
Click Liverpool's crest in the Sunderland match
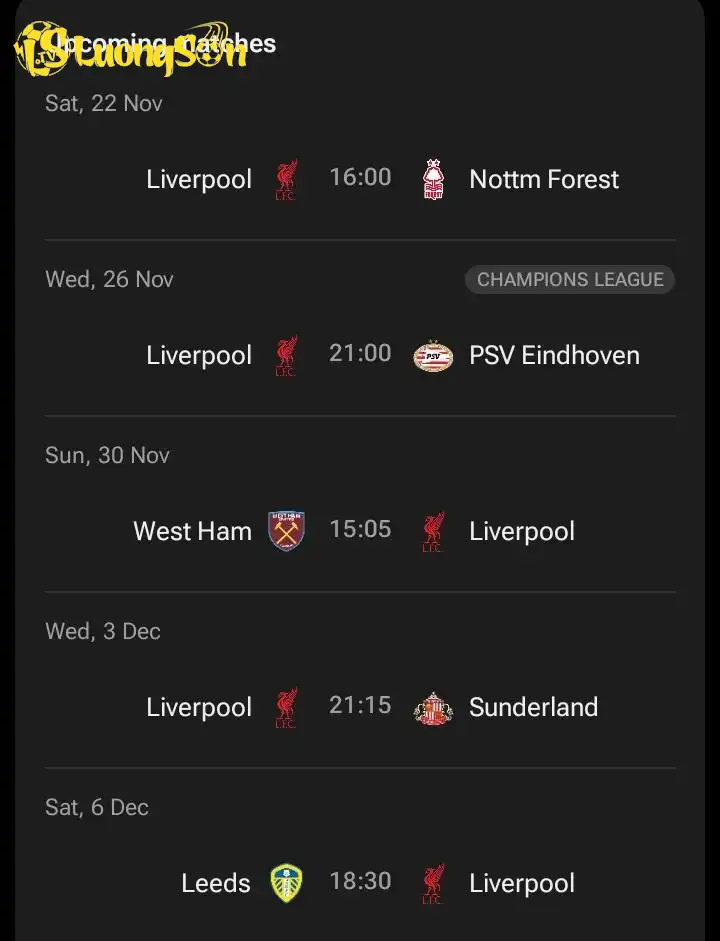point(287,708)
